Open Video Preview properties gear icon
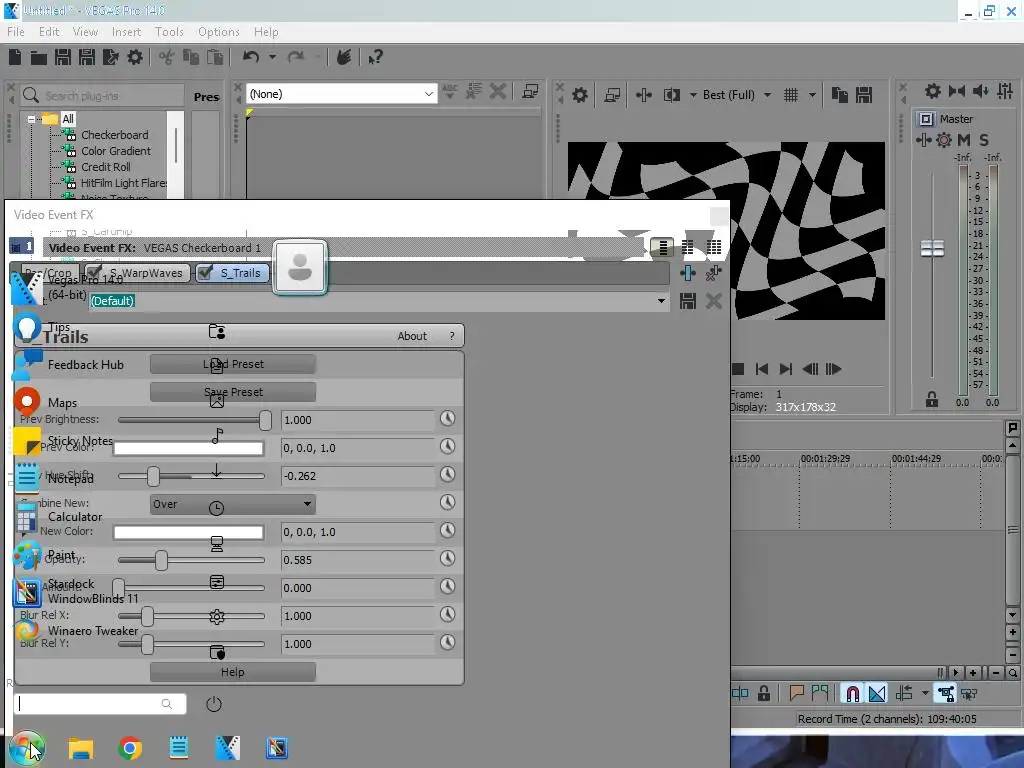The width and height of the screenshot is (1024, 768). [x=580, y=95]
